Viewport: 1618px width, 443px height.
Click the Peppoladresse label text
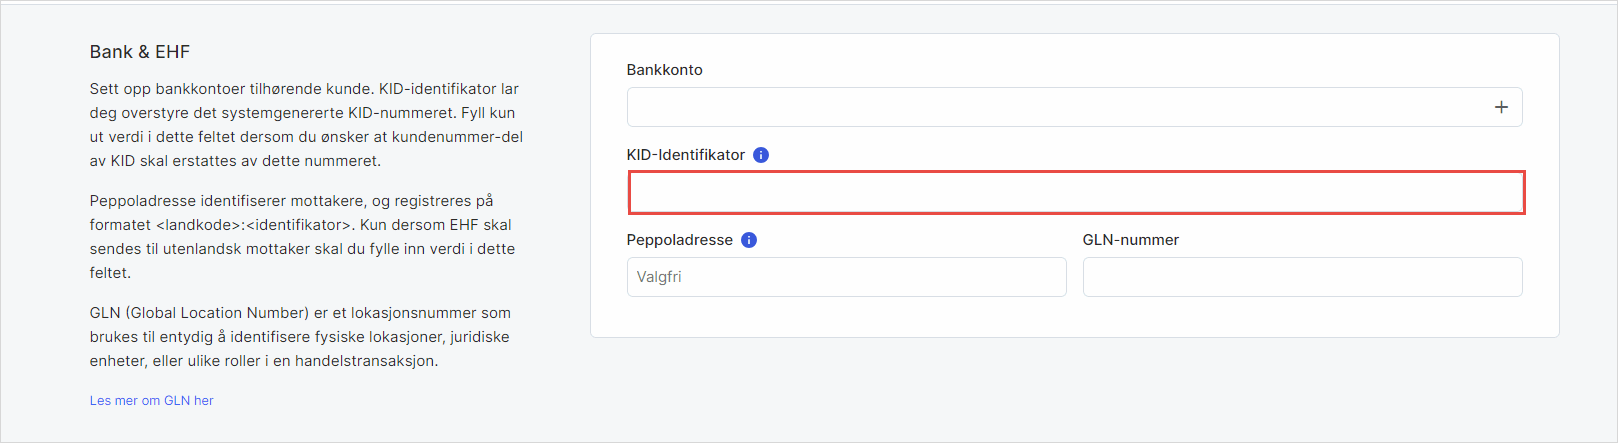click(679, 240)
